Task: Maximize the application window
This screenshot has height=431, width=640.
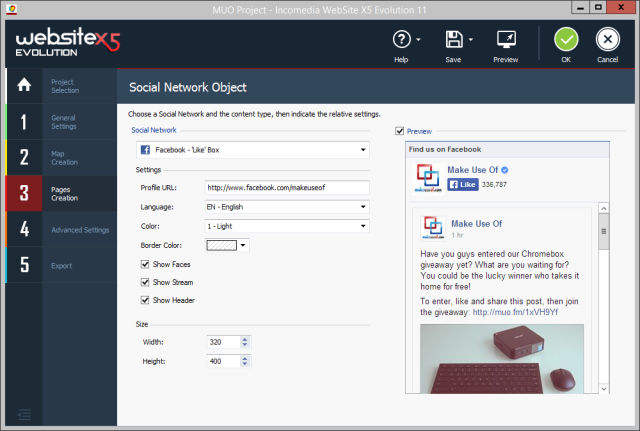Action: point(598,7)
